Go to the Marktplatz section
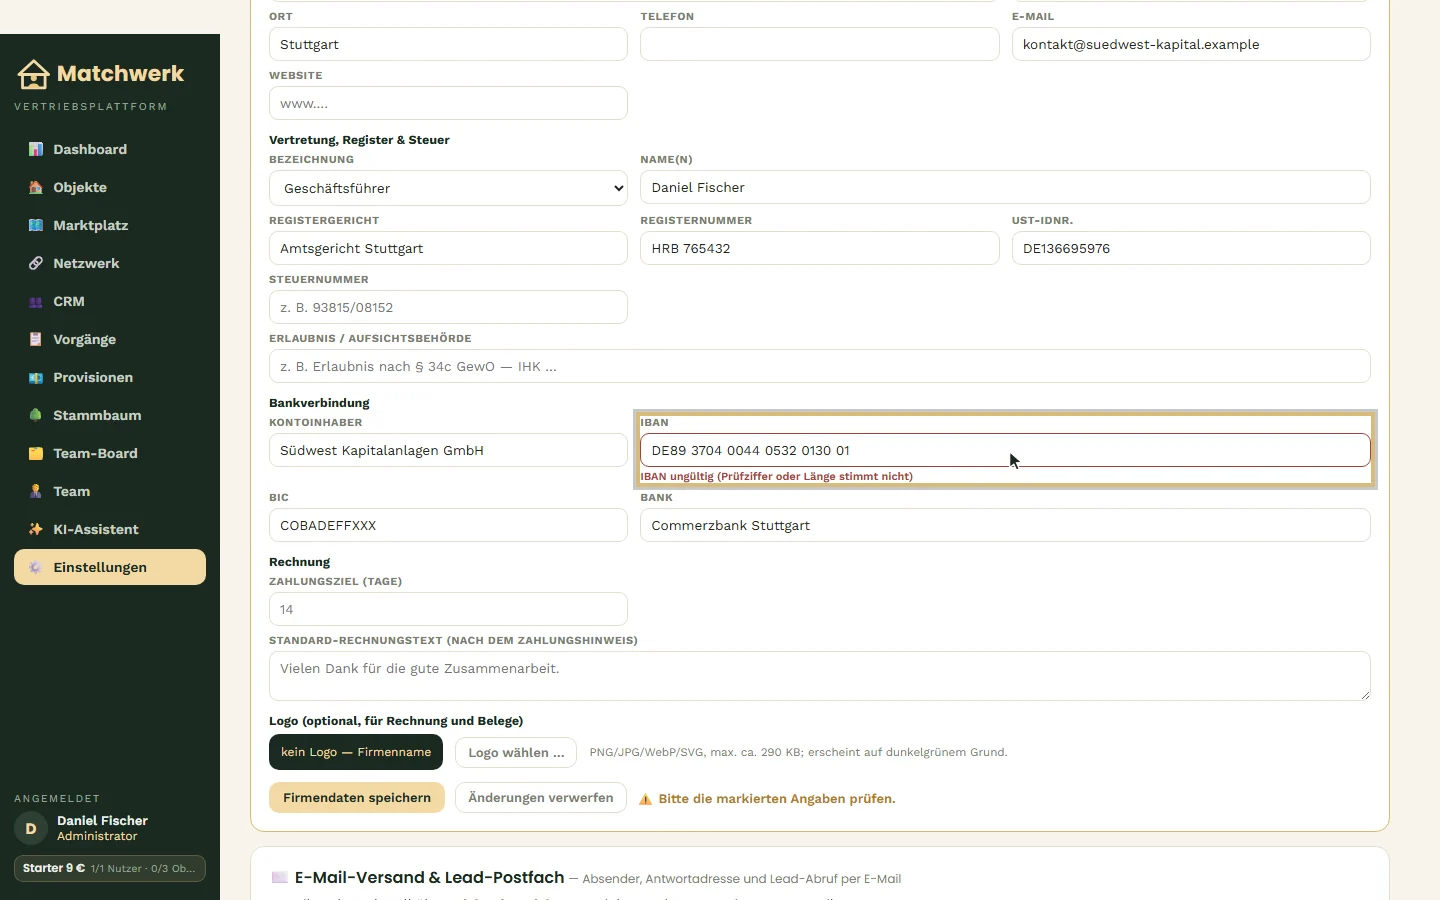Viewport: 1440px width, 900px height. click(110, 225)
